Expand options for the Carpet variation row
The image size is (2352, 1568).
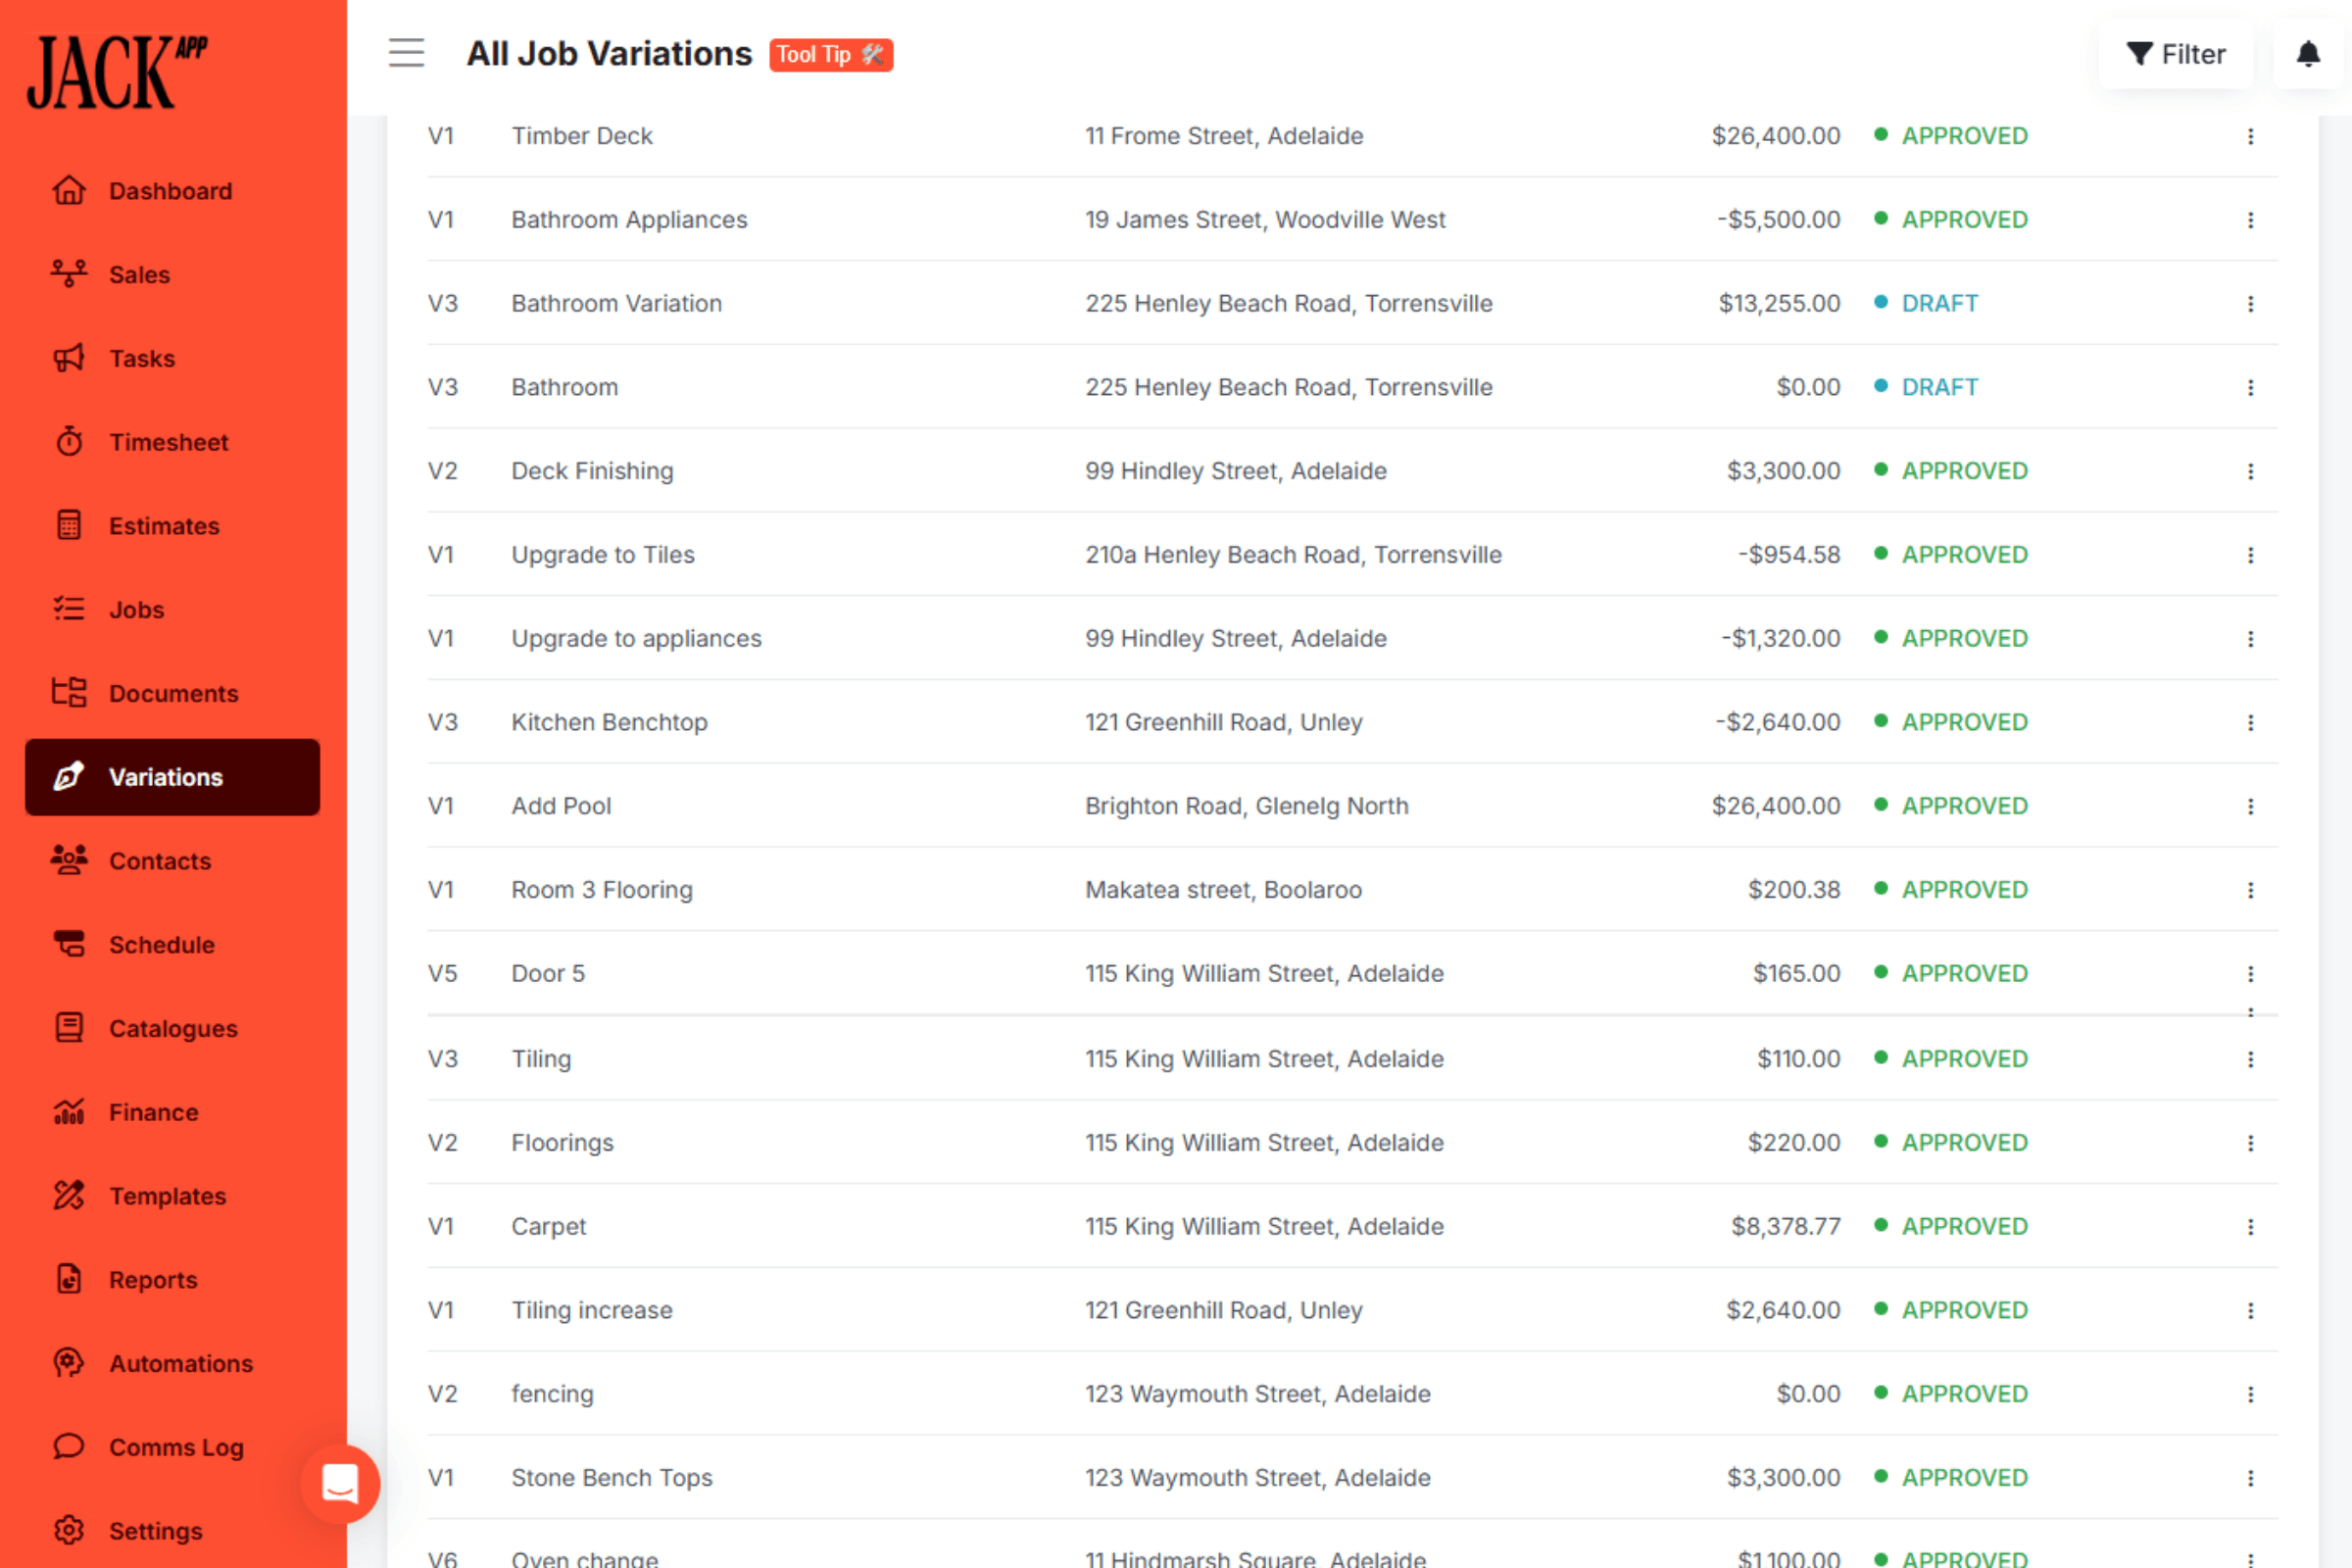pyautogui.click(x=2250, y=1226)
